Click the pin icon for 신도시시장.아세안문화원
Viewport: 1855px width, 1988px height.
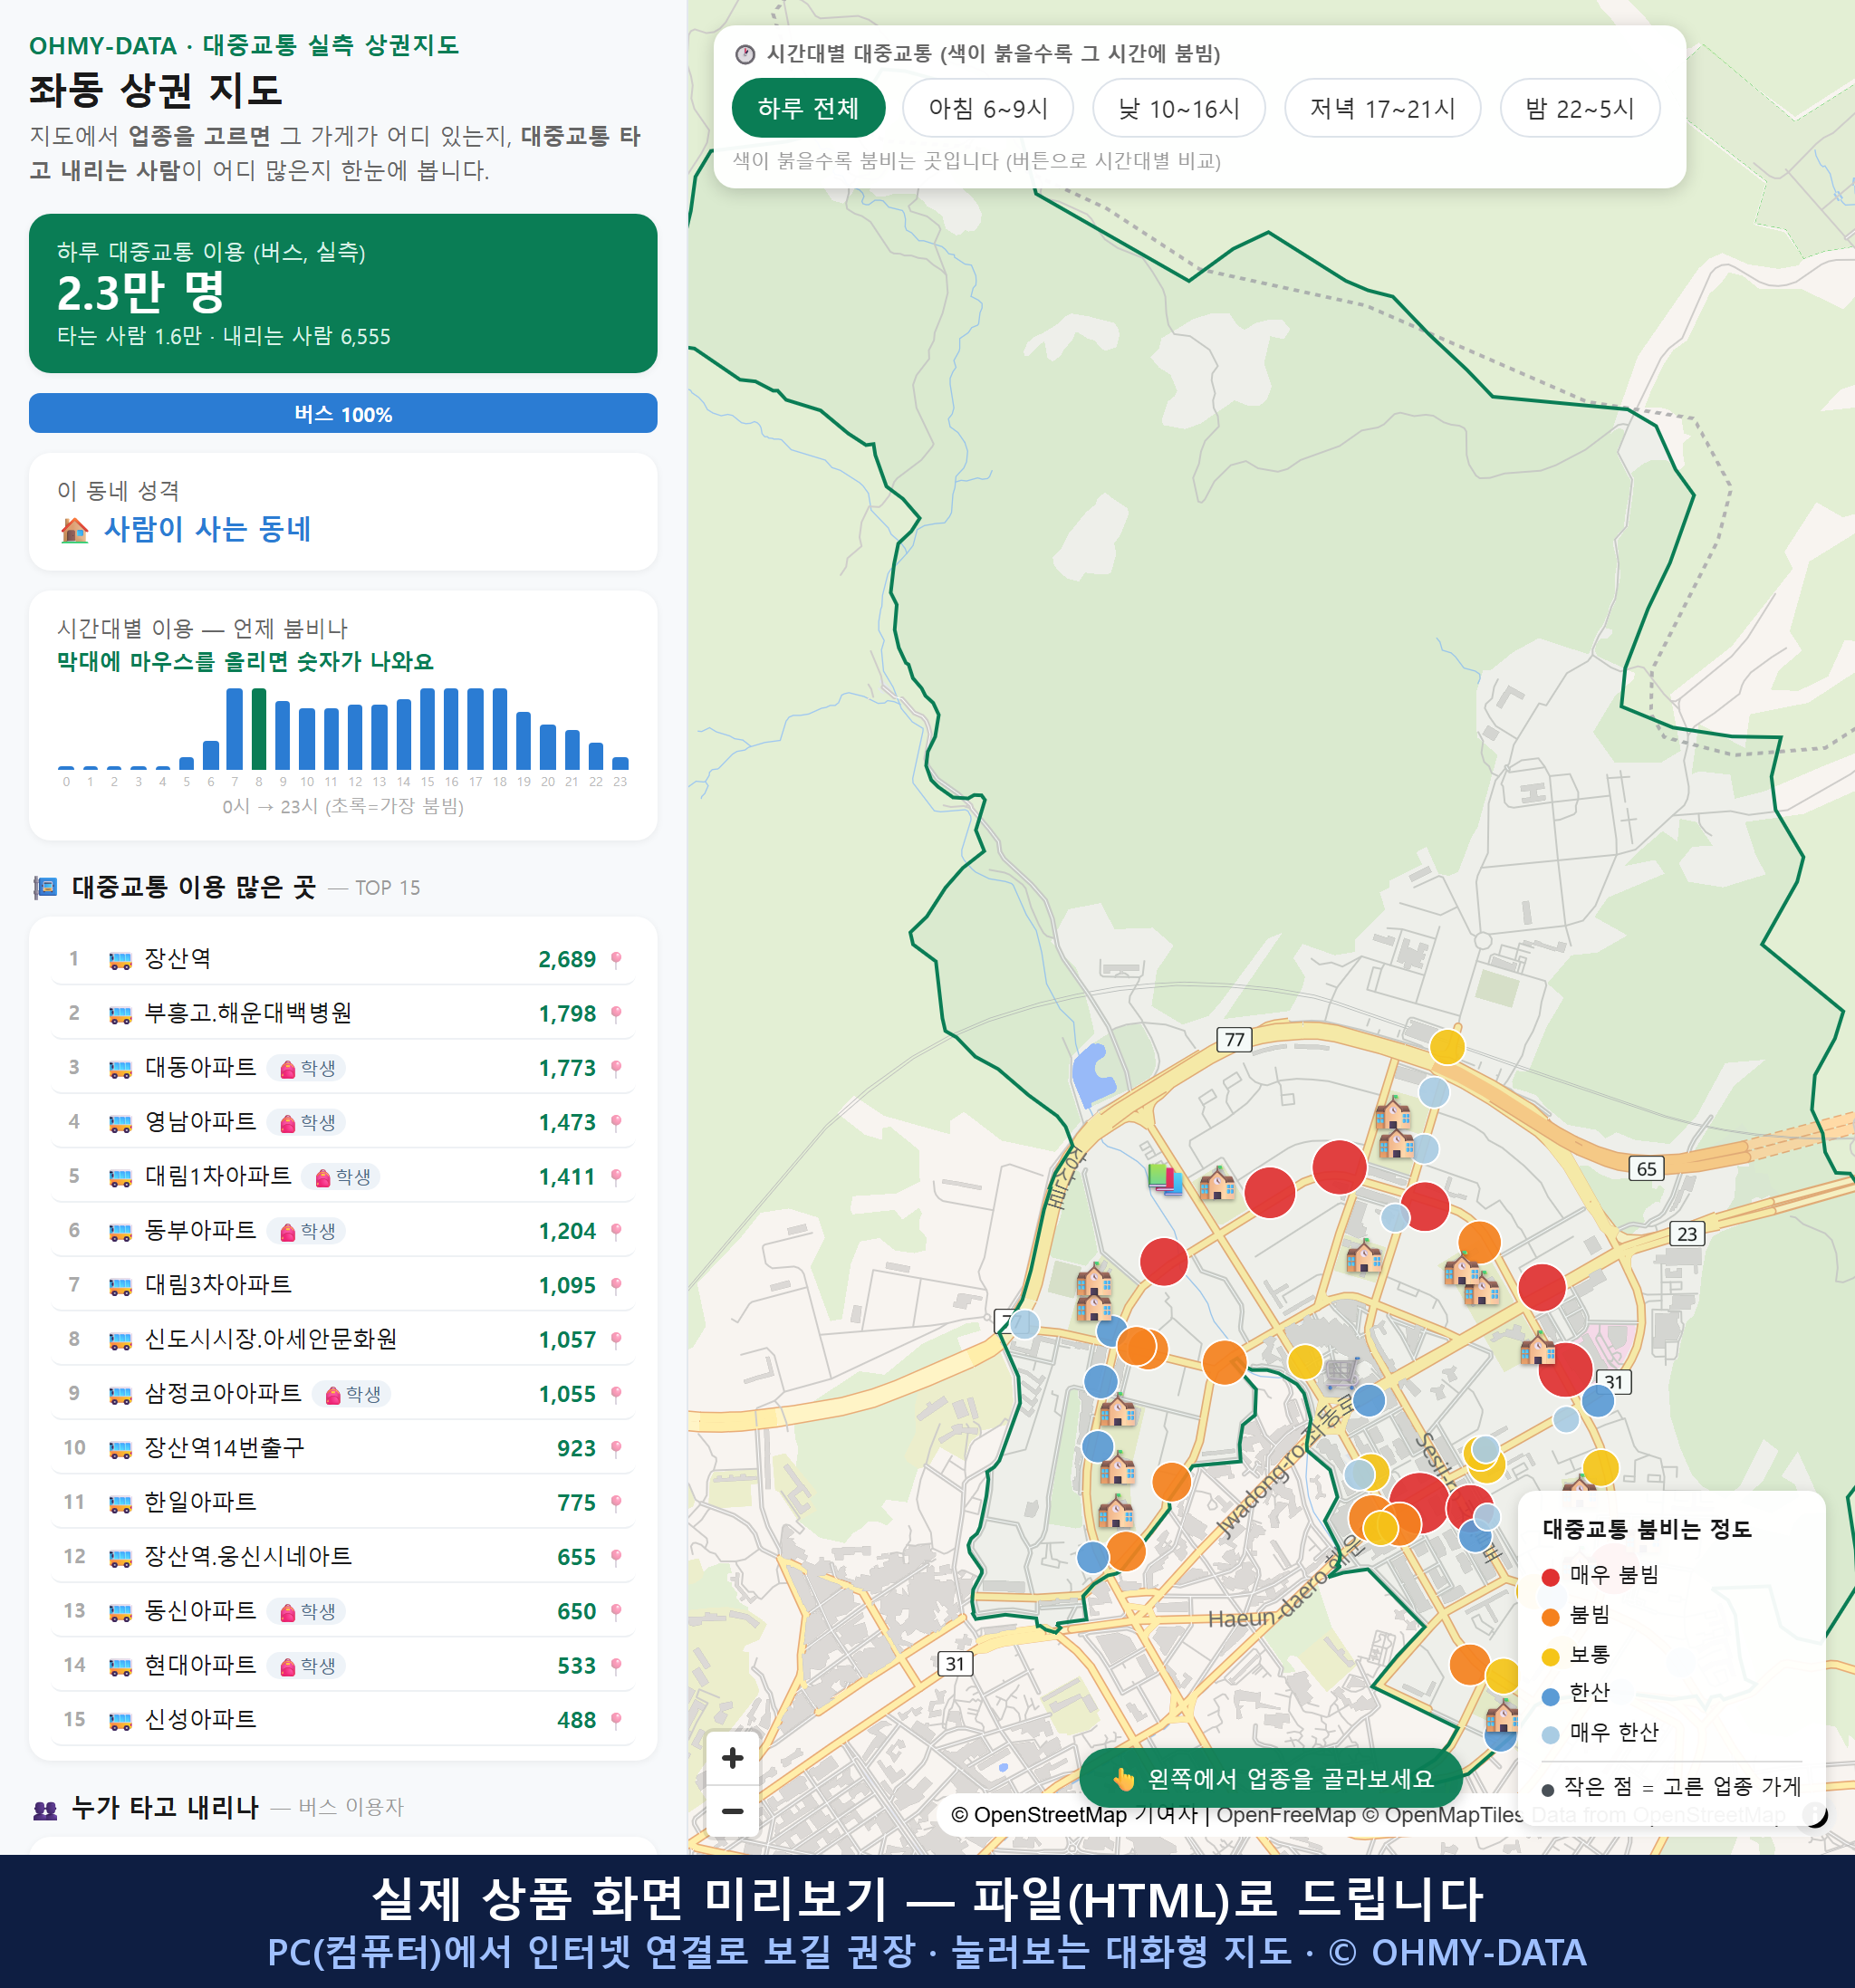(616, 1339)
